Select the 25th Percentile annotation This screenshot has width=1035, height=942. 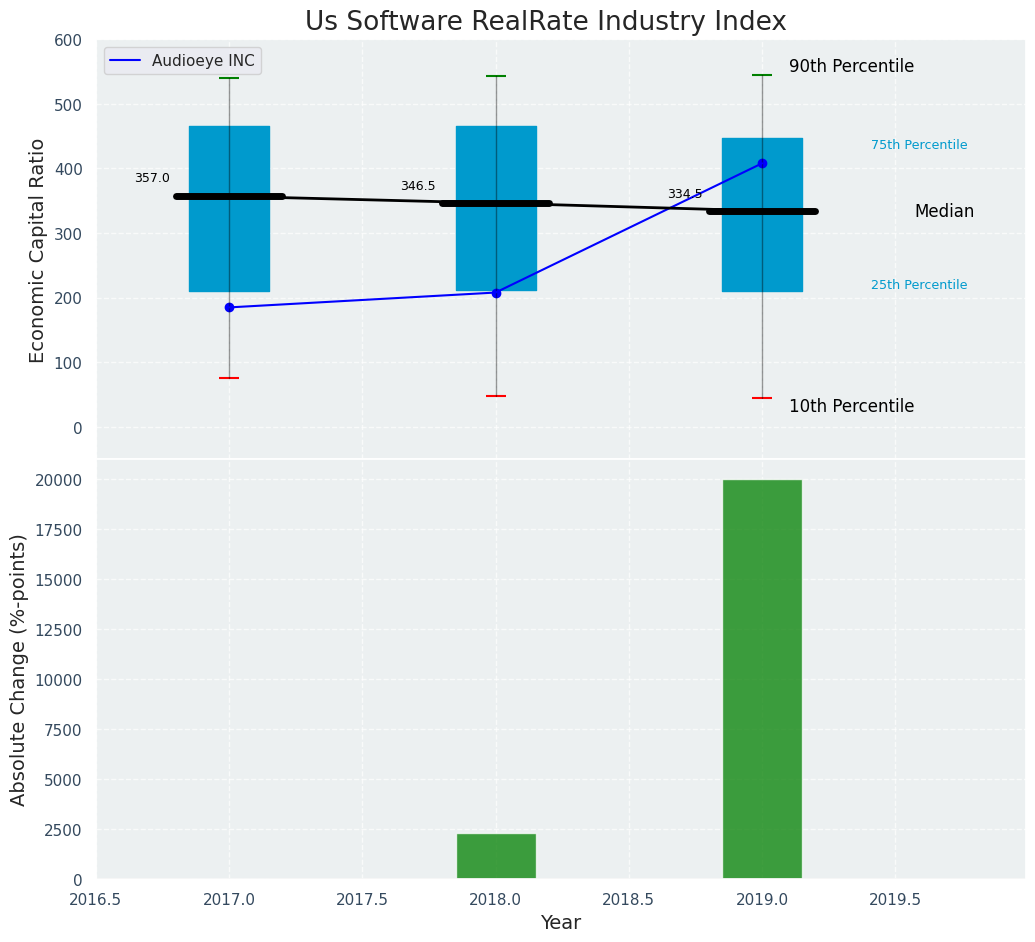click(x=919, y=285)
